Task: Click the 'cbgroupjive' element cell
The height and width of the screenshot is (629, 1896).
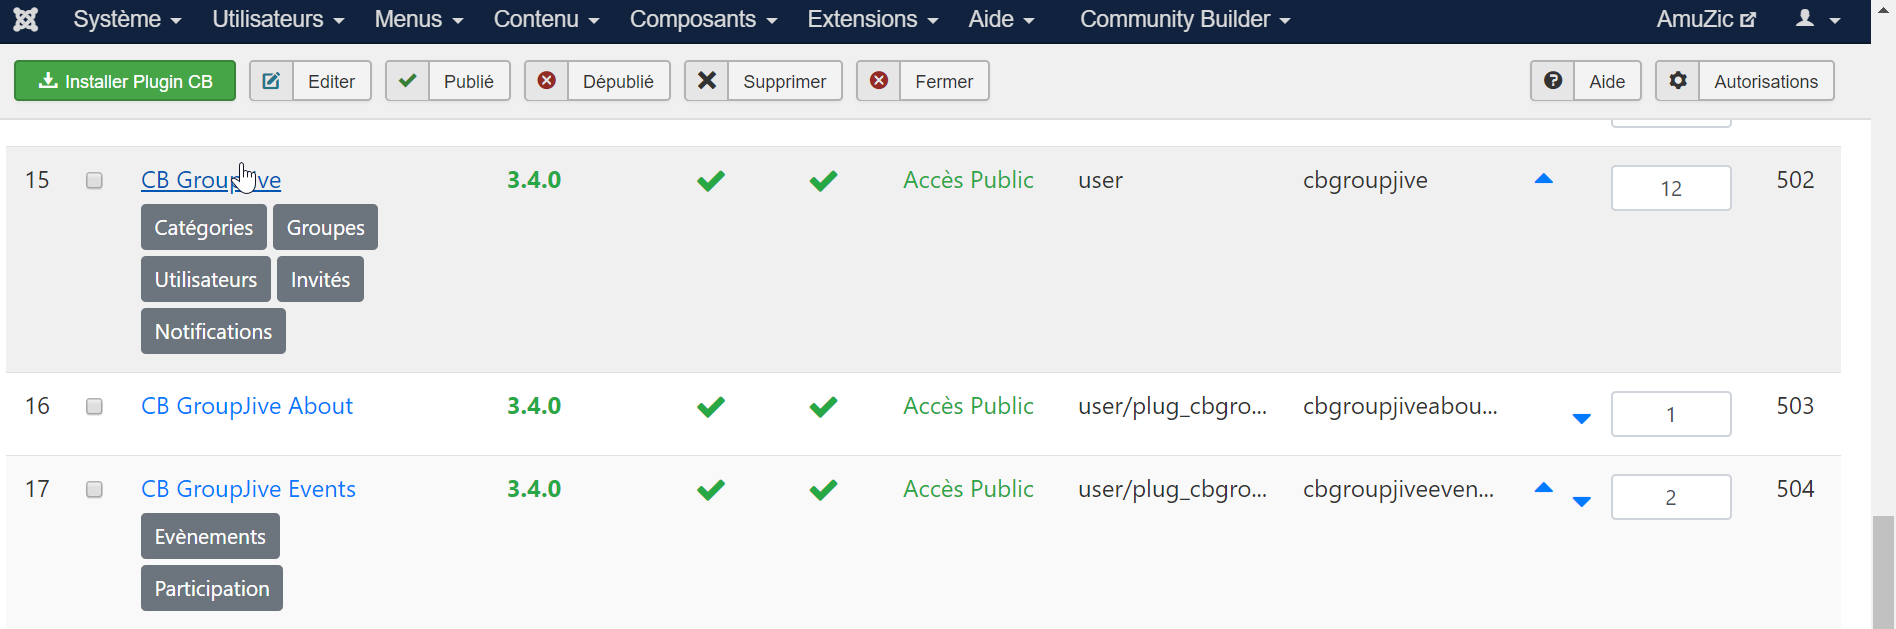Action: (x=1365, y=181)
